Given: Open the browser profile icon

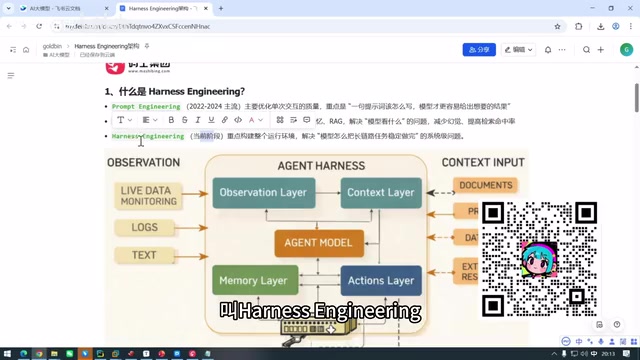Looking at the screenshot, I should [x=616, y=27].
